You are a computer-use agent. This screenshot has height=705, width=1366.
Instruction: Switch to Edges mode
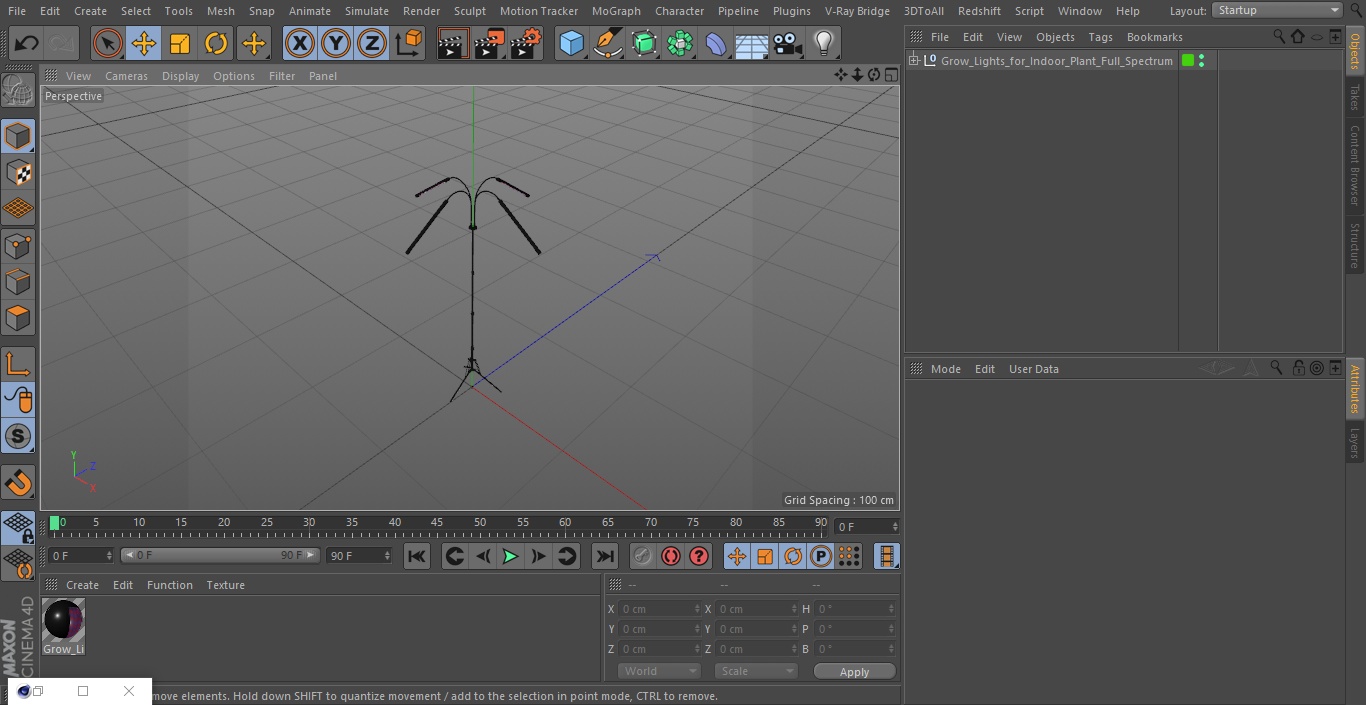[x=18, y=282]
